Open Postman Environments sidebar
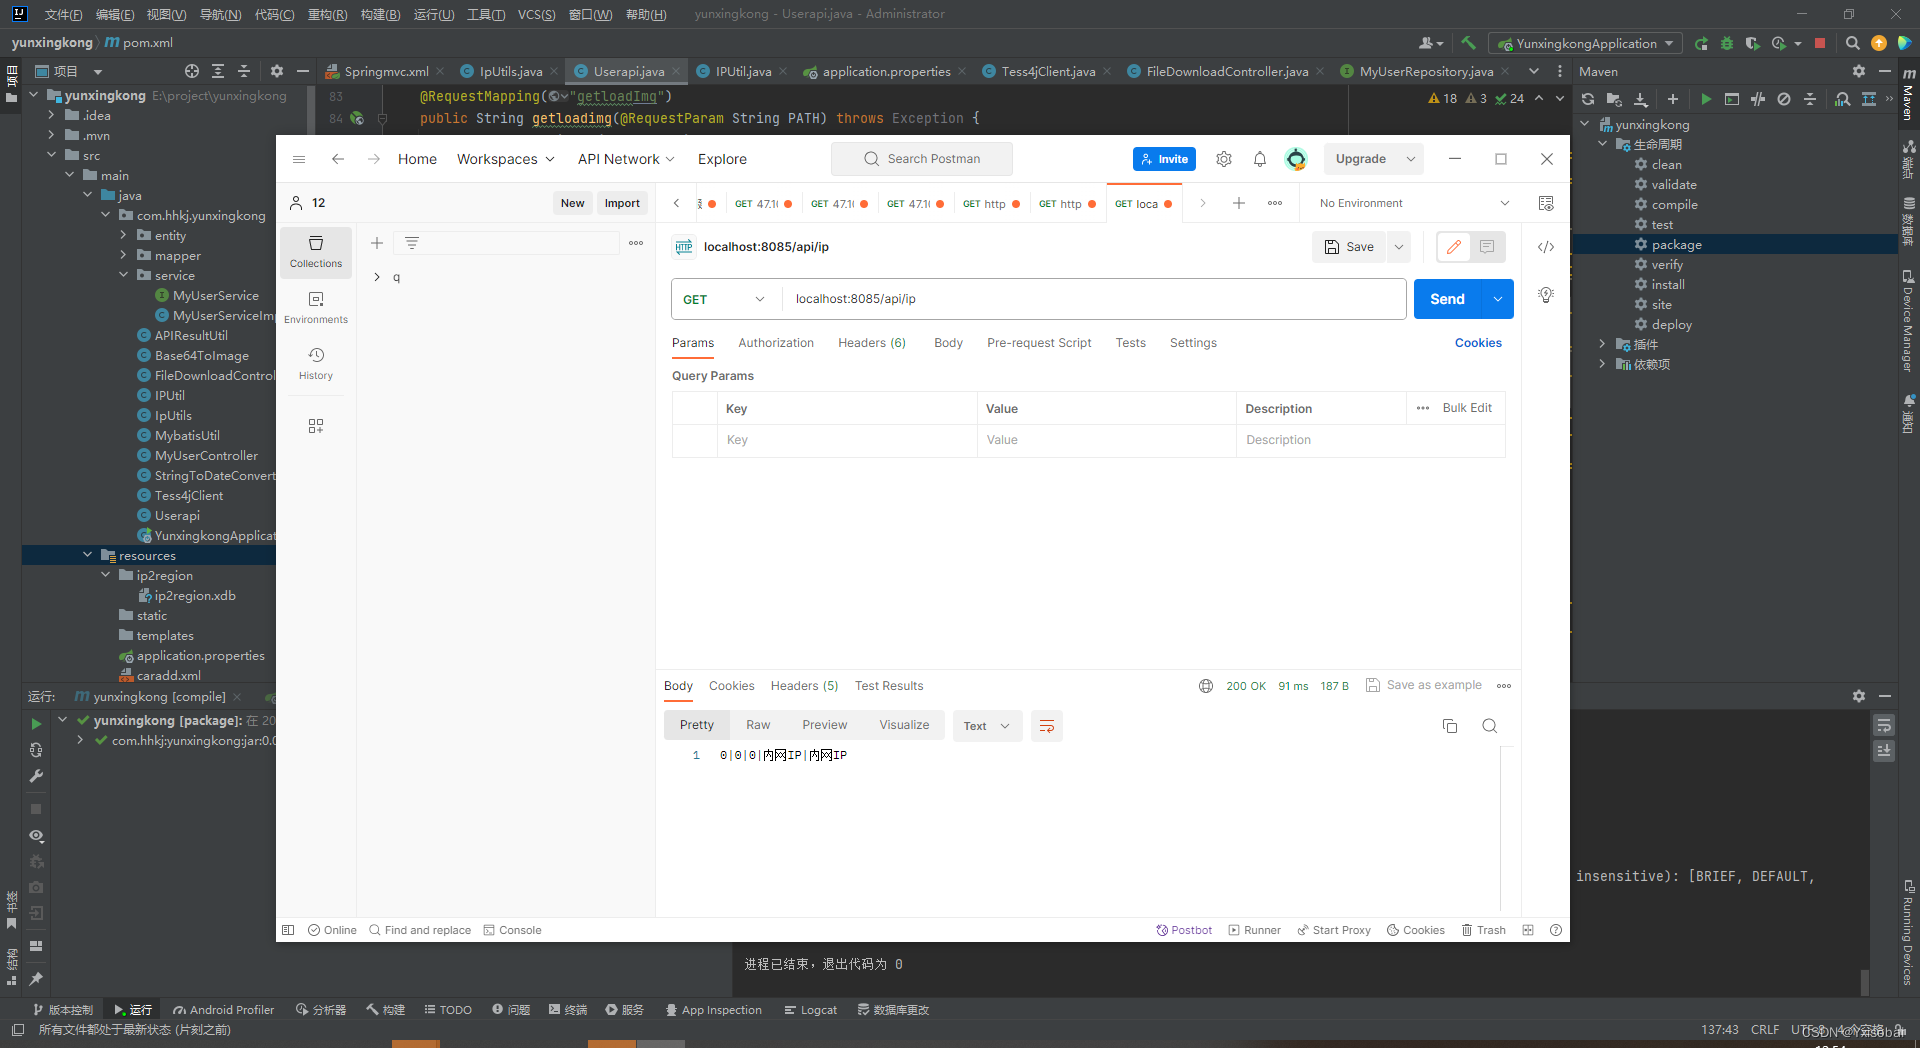This screenshot has width=1920, height=1048. pyautogui.click(x=316, y=308)
